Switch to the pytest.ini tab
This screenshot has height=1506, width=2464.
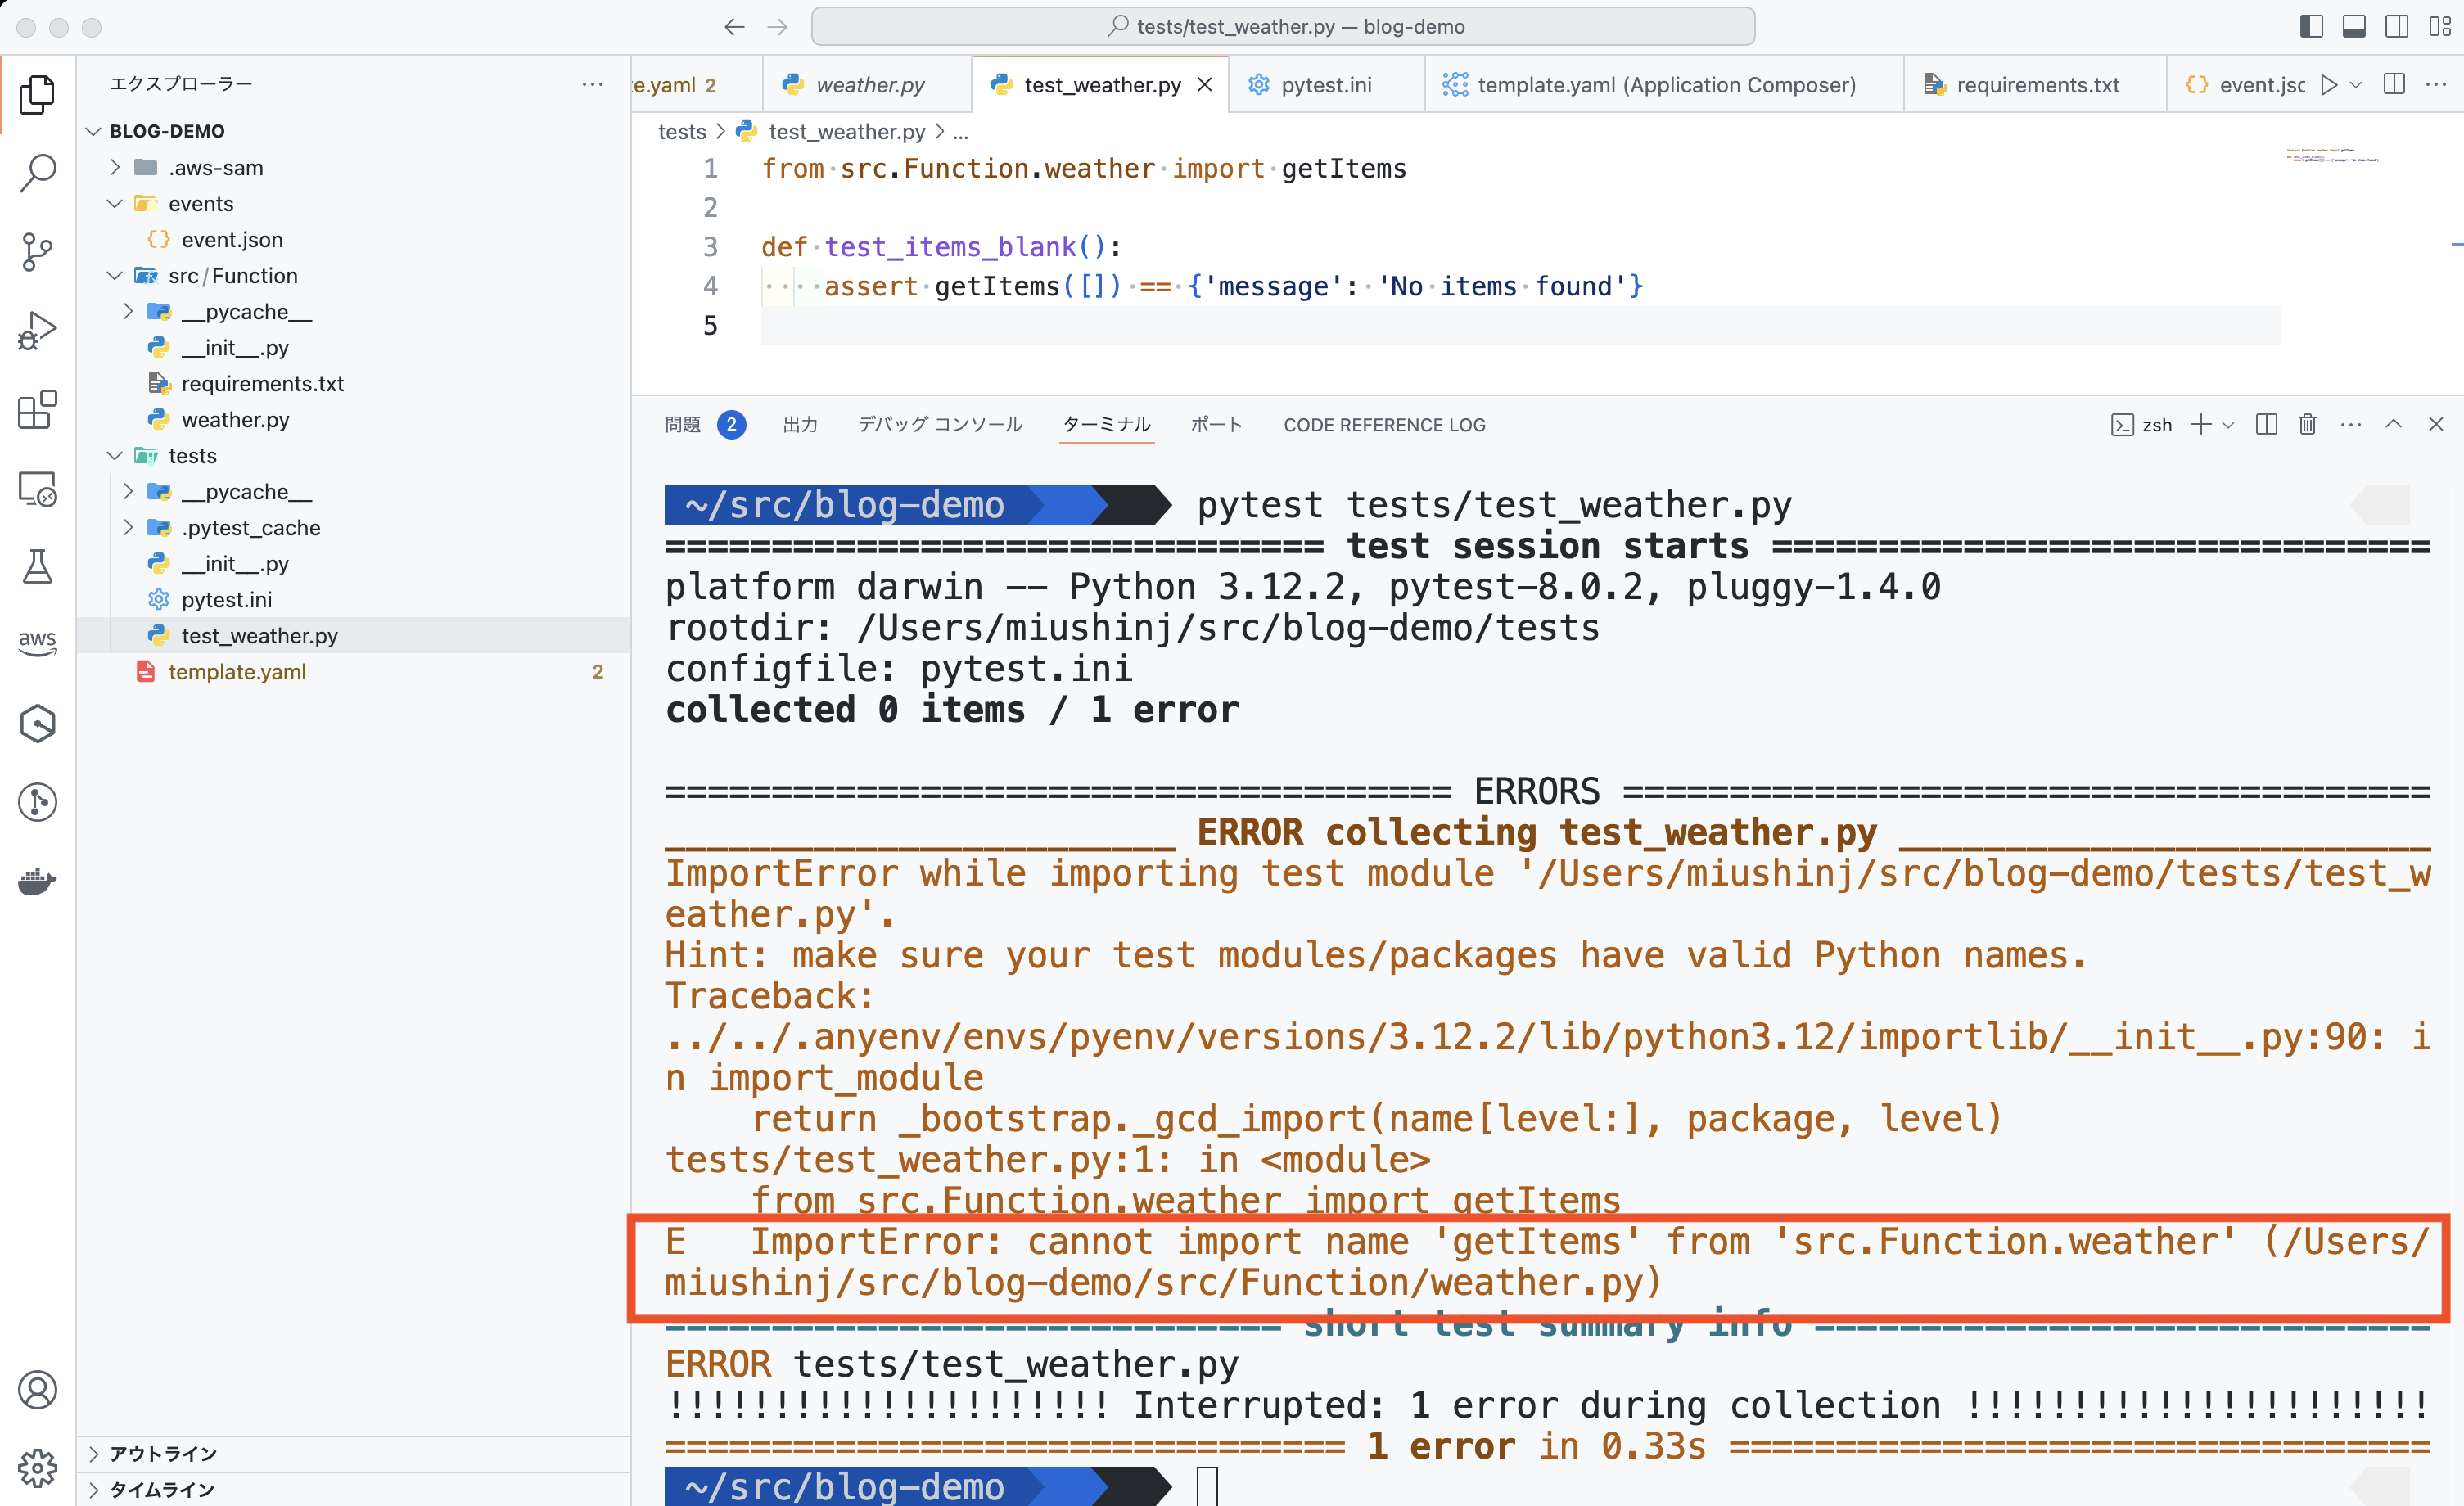point(1326,85)
